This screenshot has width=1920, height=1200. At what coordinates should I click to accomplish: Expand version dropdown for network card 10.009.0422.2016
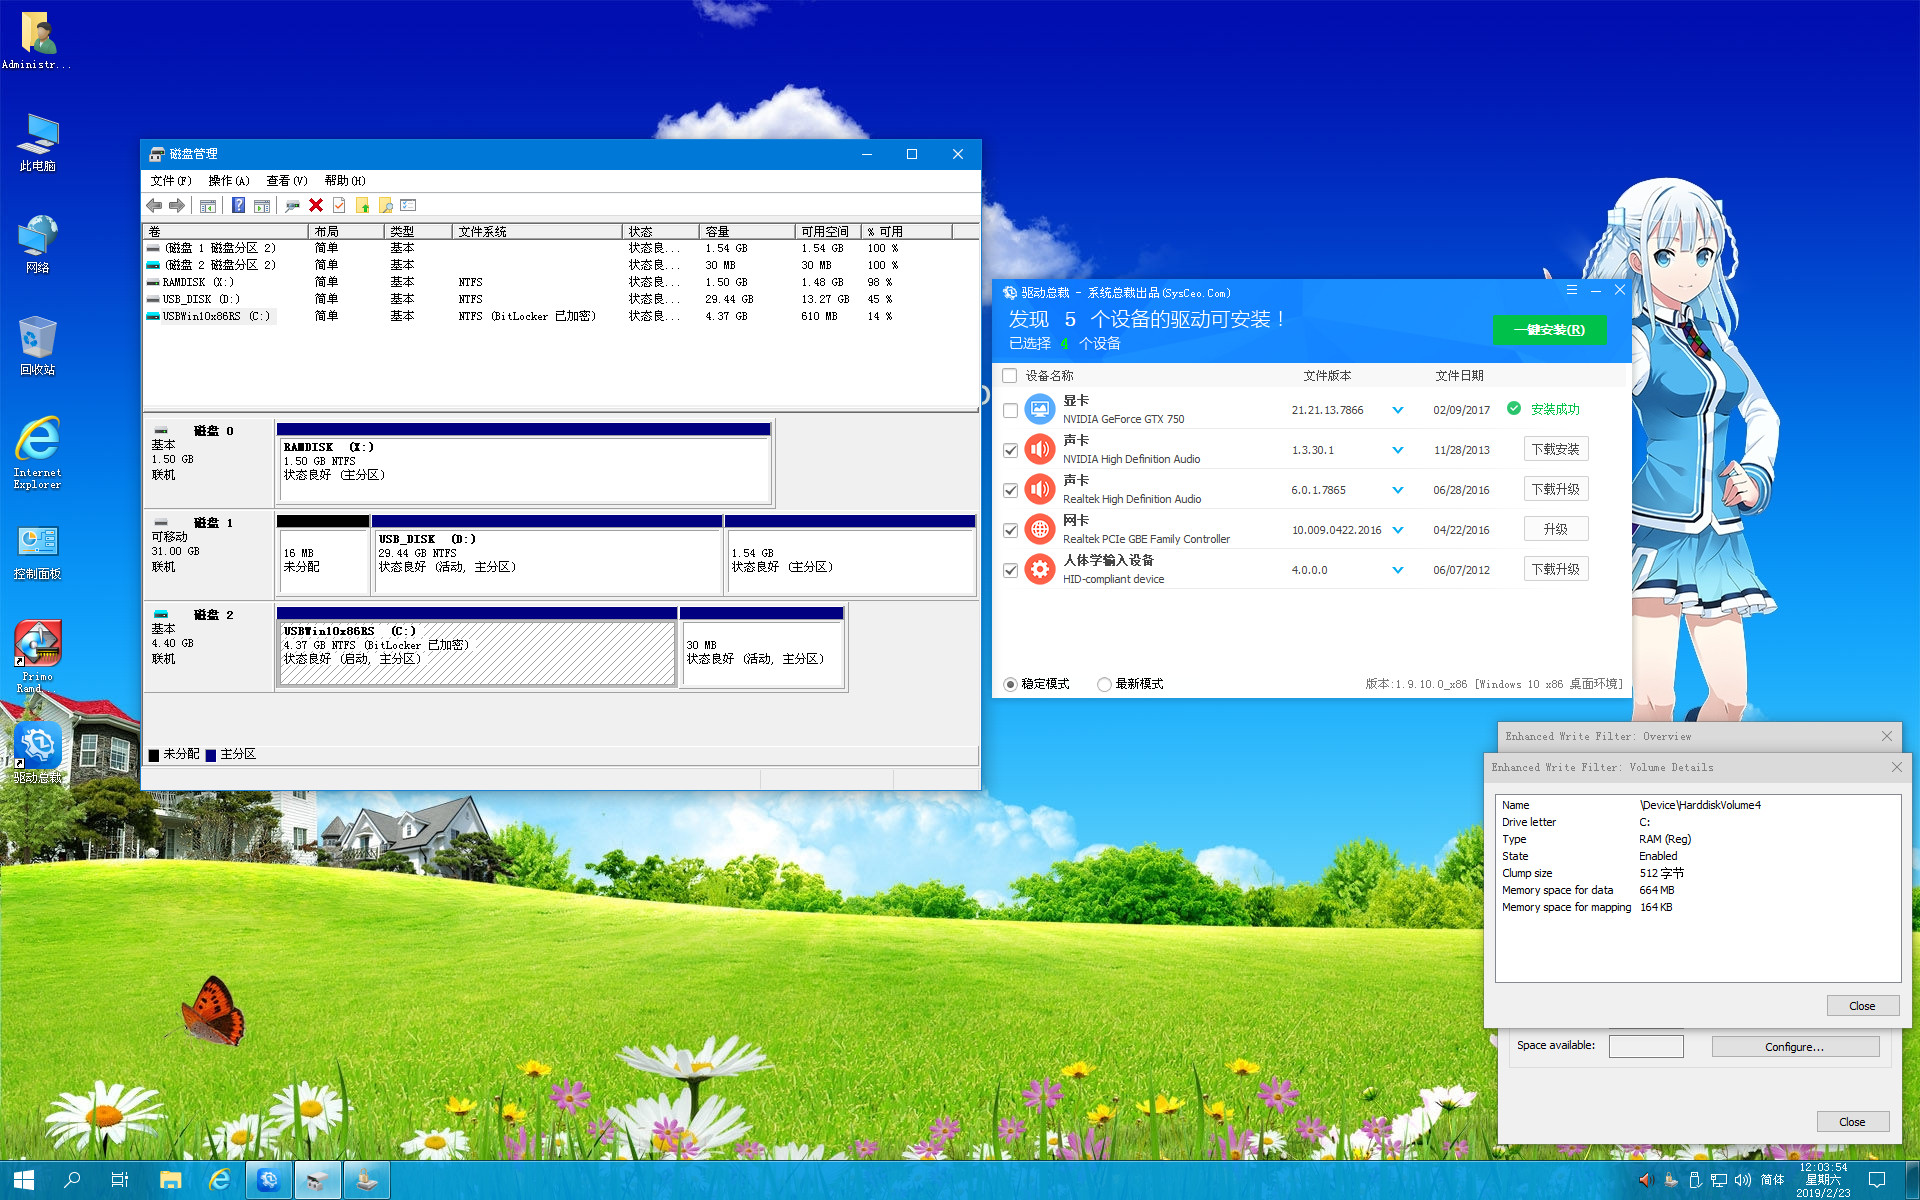(x=1398, y=530)
